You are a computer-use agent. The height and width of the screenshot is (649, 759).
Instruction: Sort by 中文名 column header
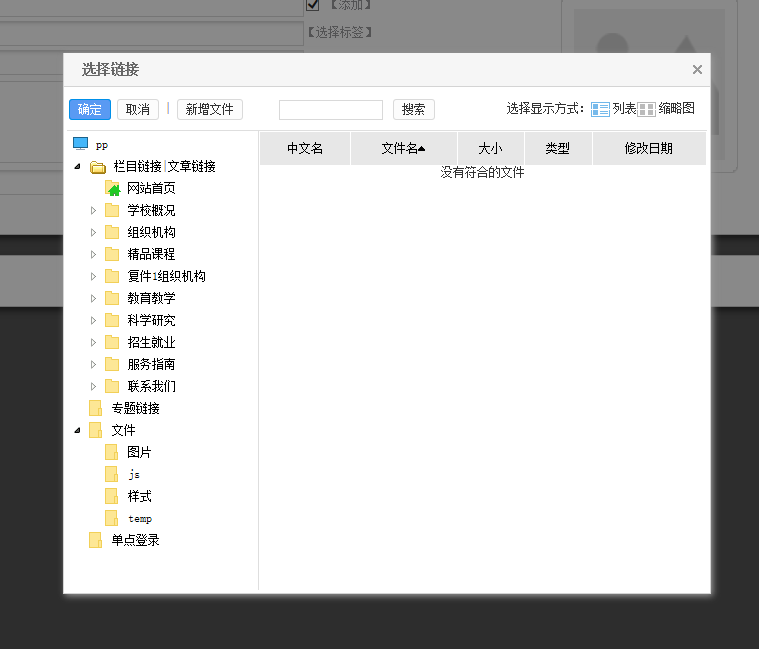click(305, 149)
